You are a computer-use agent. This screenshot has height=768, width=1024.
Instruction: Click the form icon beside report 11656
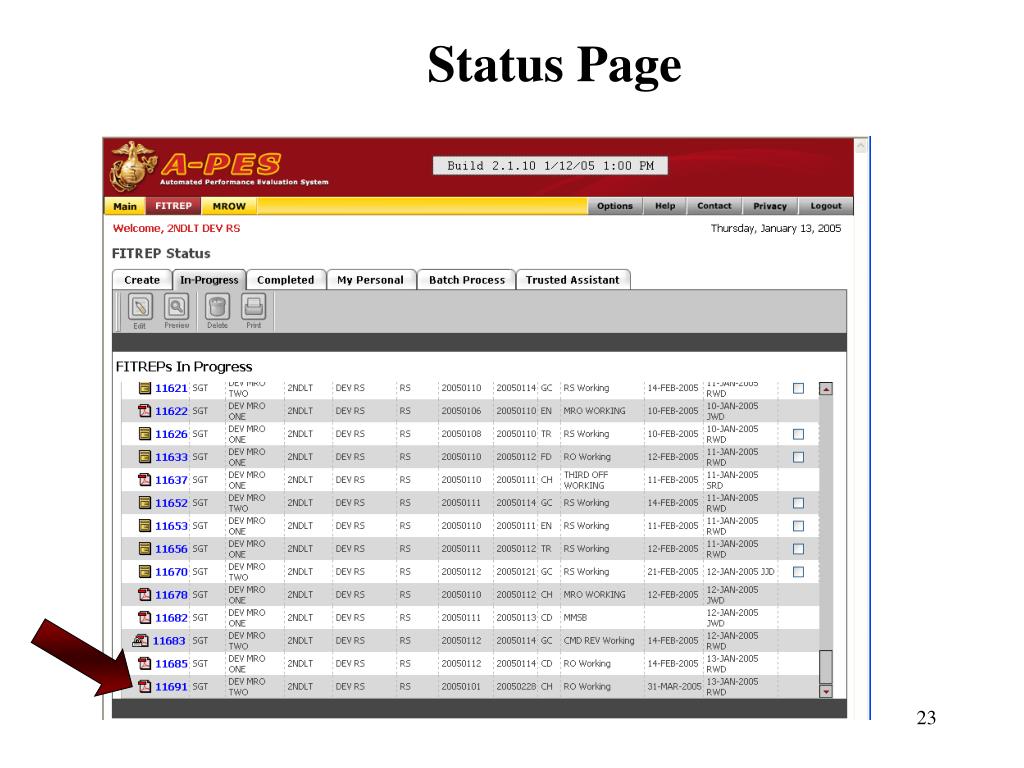coord(145,549)
